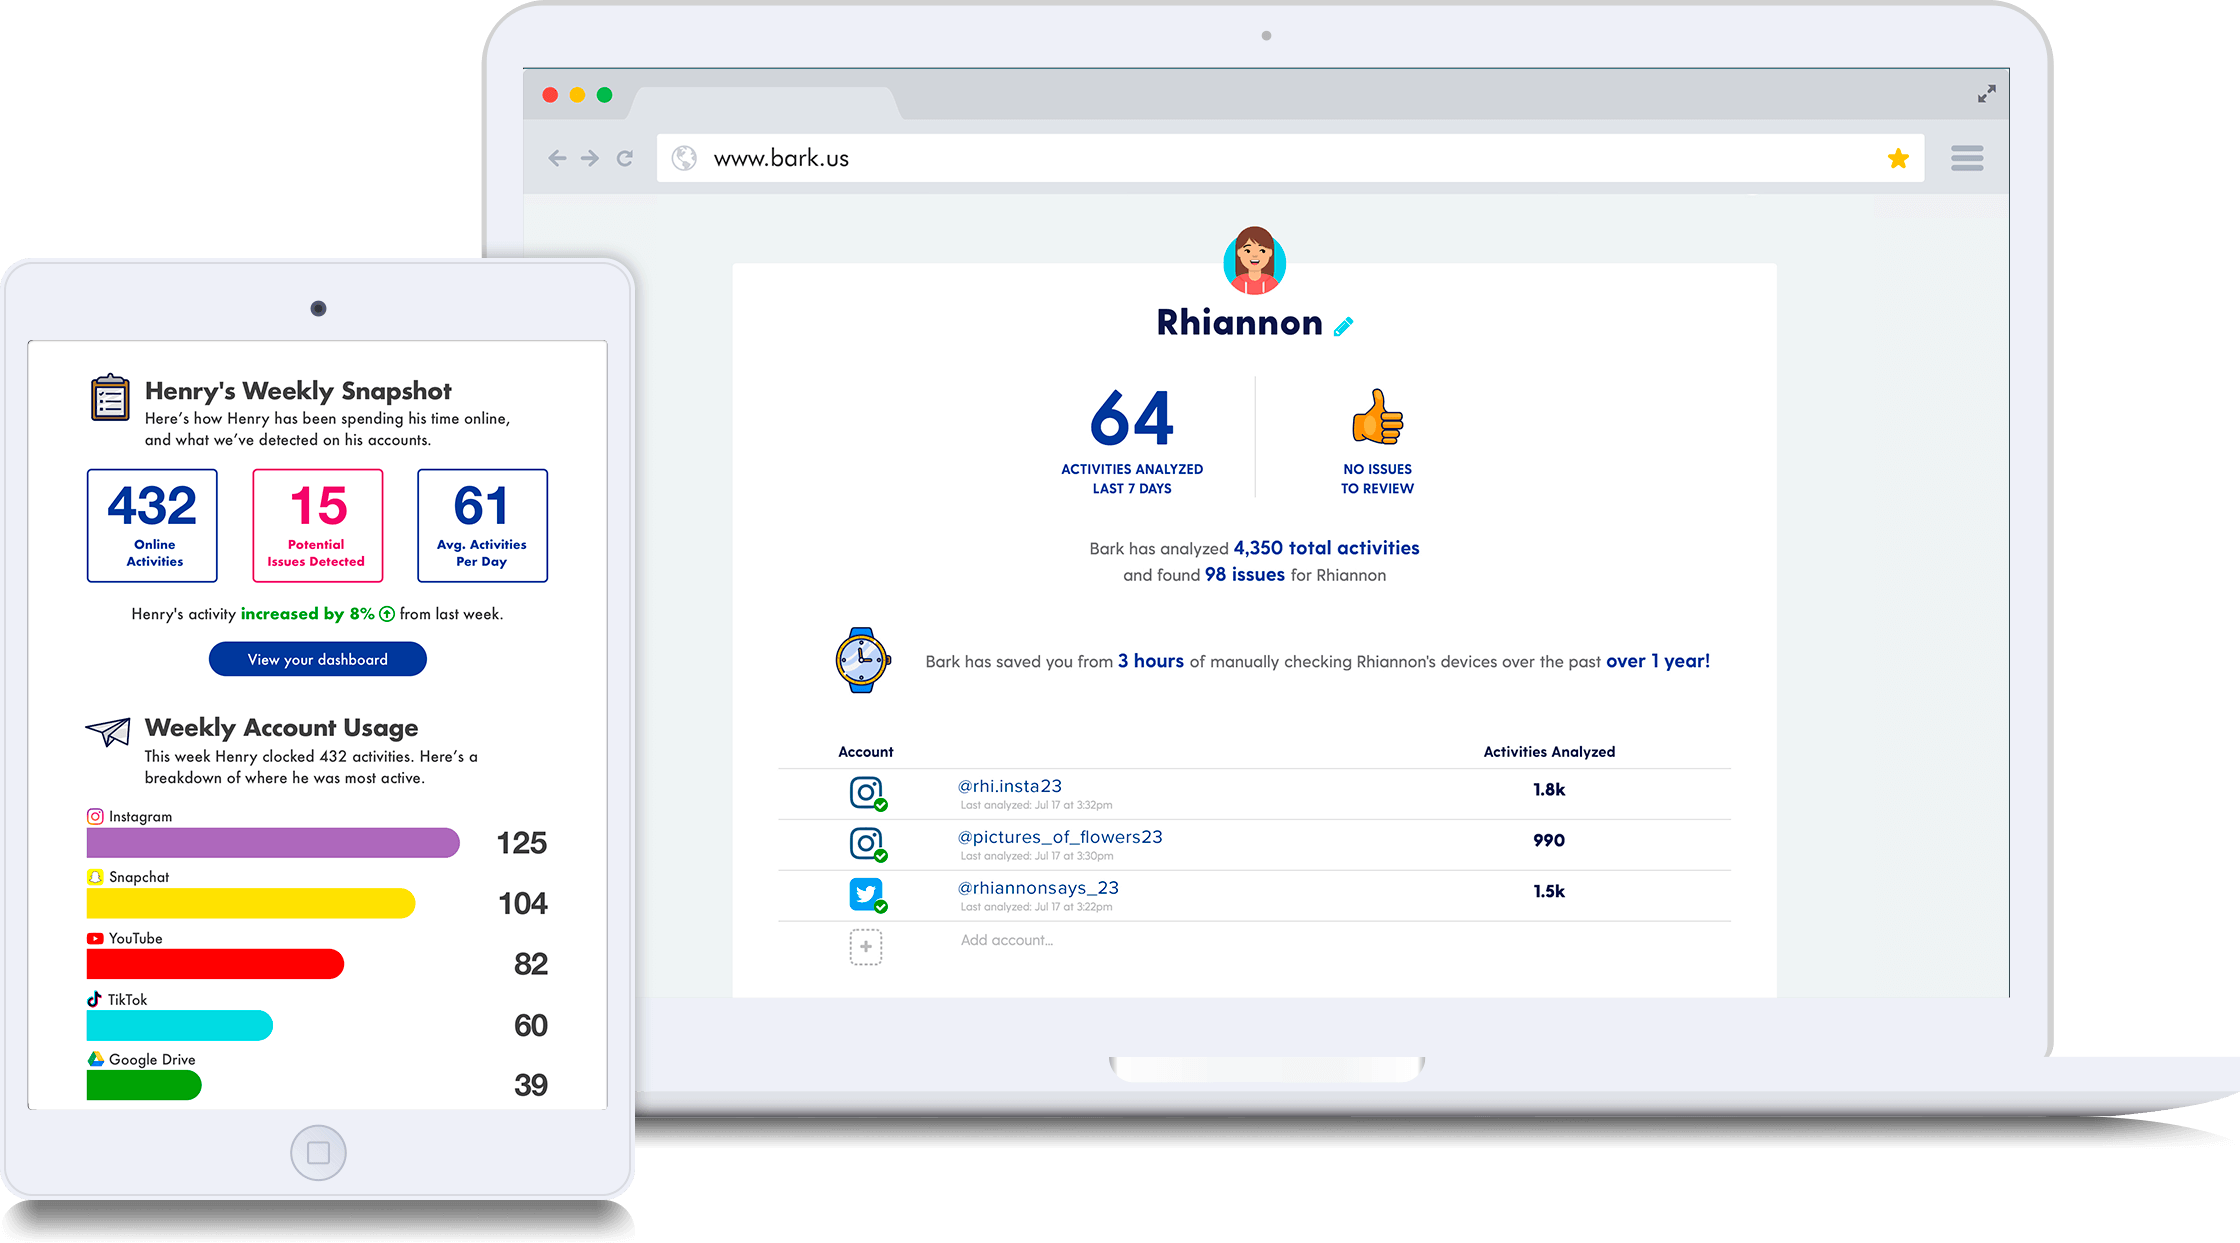
Task: Click the Instagram icon for @rhi.insta23
Action: [x=866, y=793]
